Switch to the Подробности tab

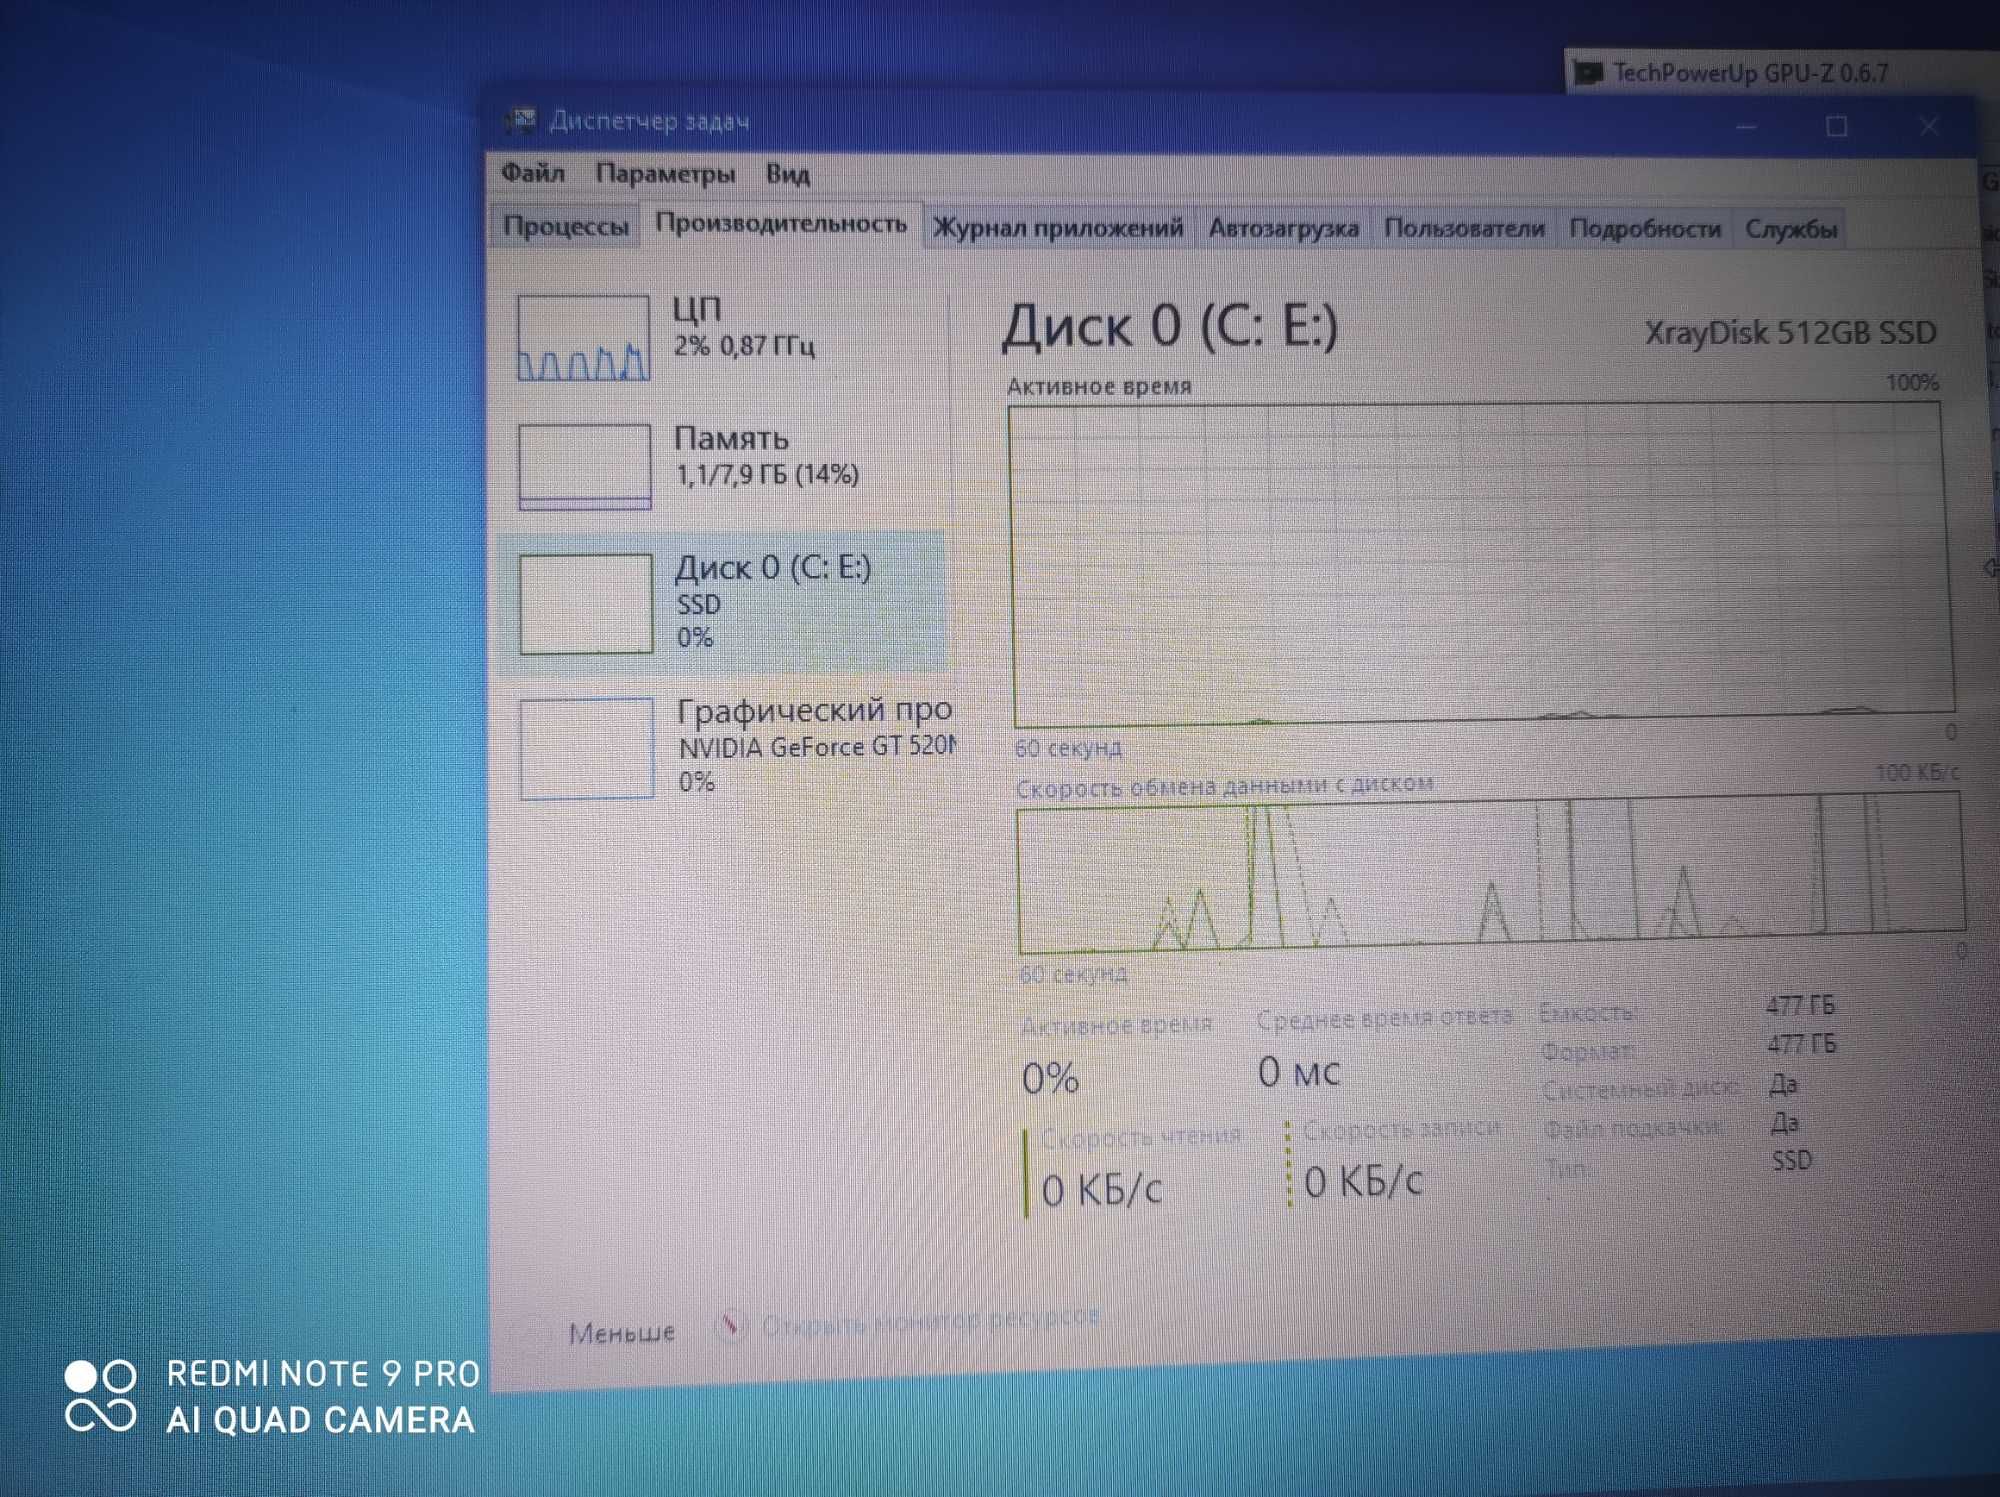[1645, 229]
